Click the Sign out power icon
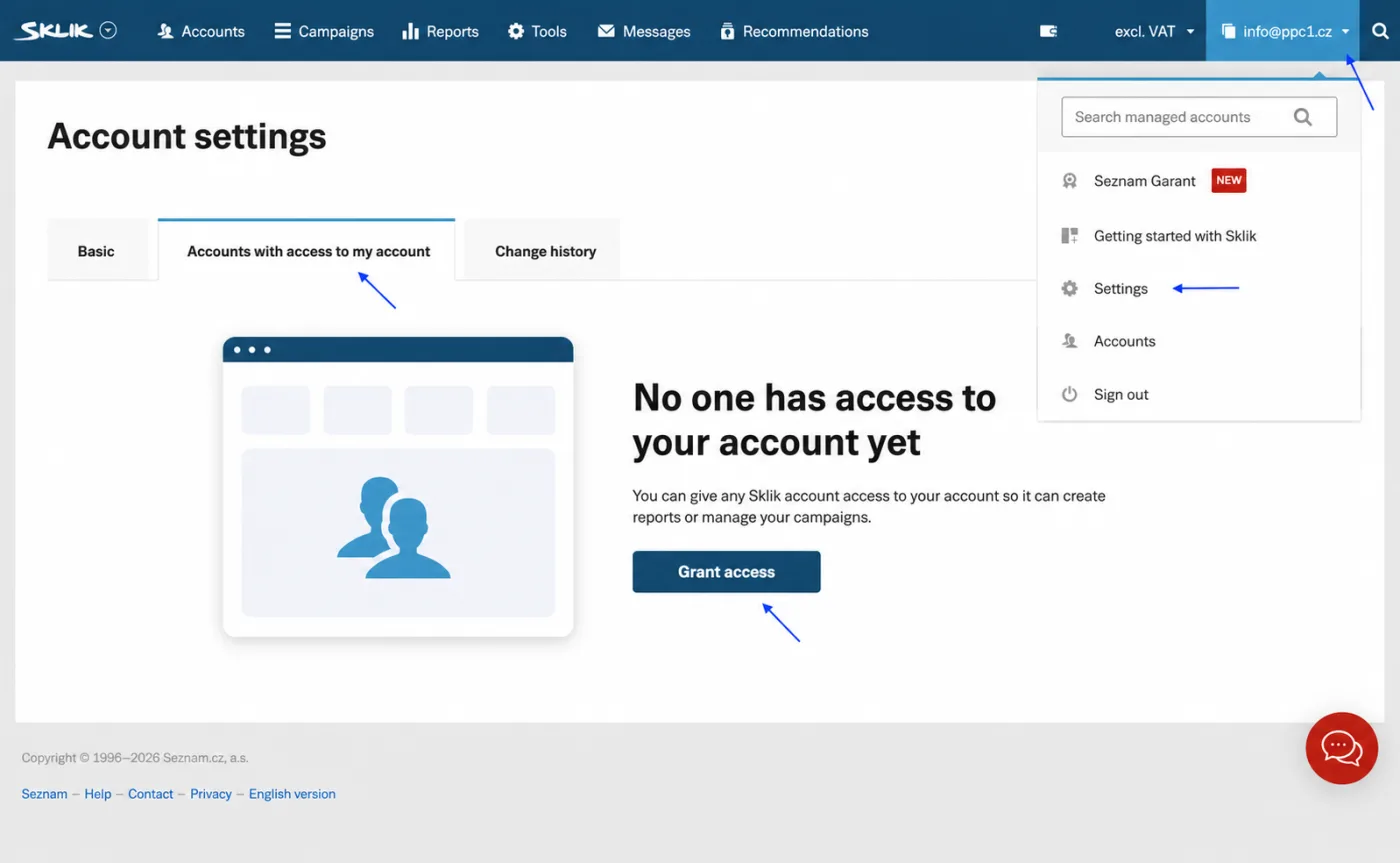The height and width of the screenshot is (863, 1400). point(1069,394)
